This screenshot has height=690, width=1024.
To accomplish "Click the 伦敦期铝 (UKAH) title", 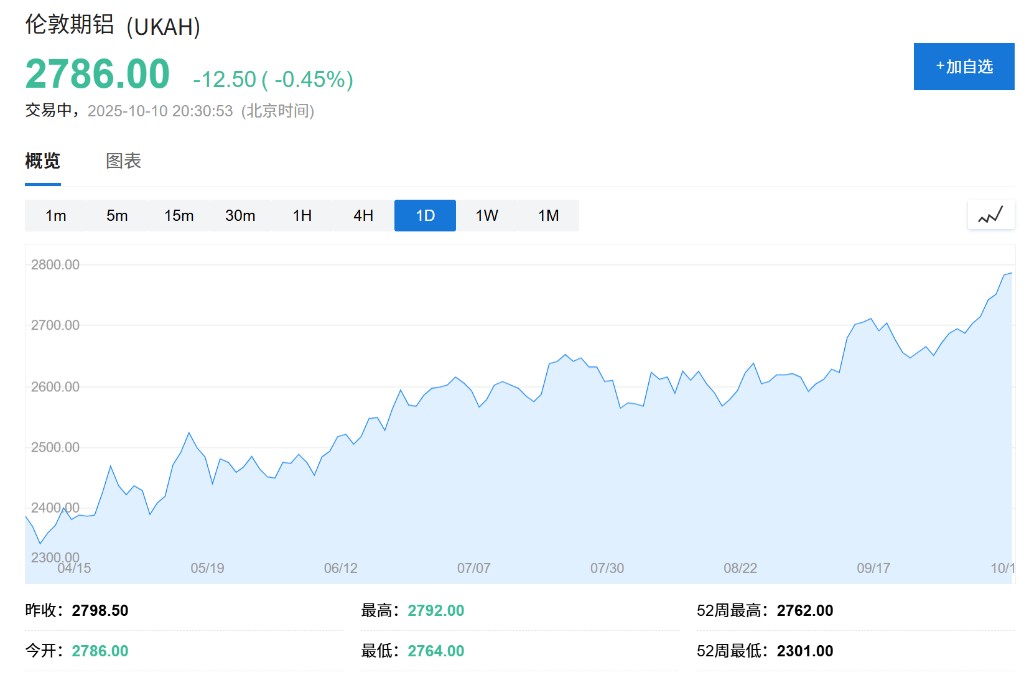I will point(113,27).
